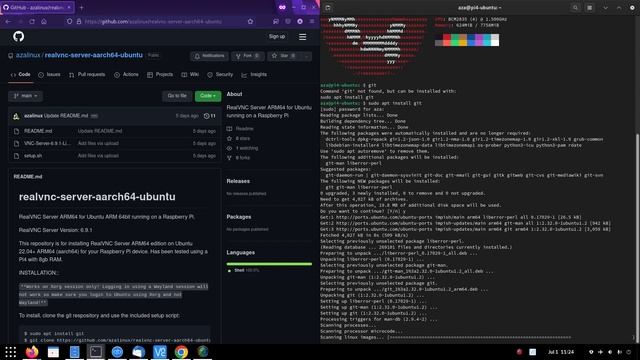Close the GitHub browser tab
The width and height of the screenshot is (640, 360).
(69, 7)
